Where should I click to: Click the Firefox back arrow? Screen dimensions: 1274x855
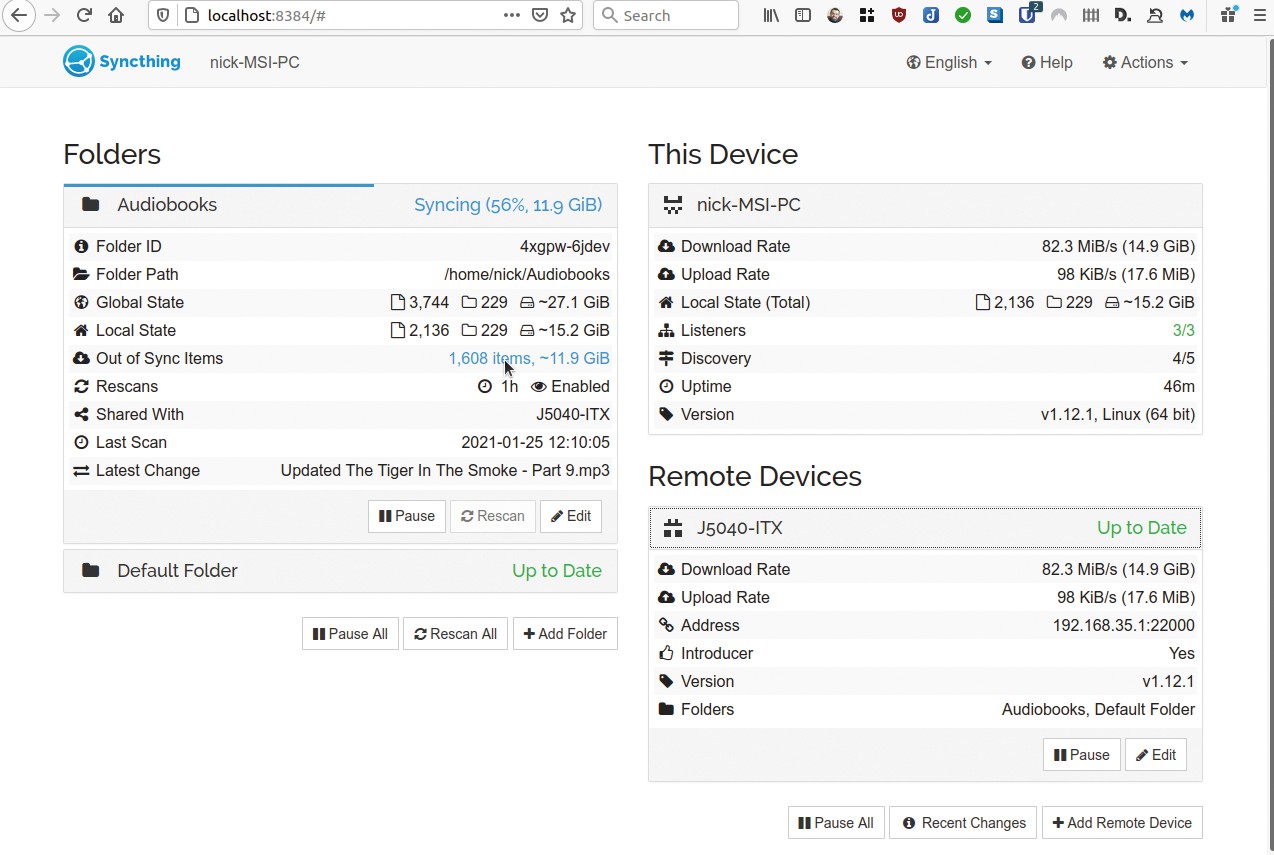(x=19, y=15)
